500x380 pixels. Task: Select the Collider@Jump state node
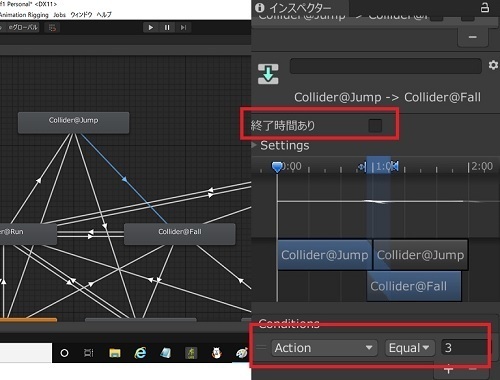coord(73,123)
